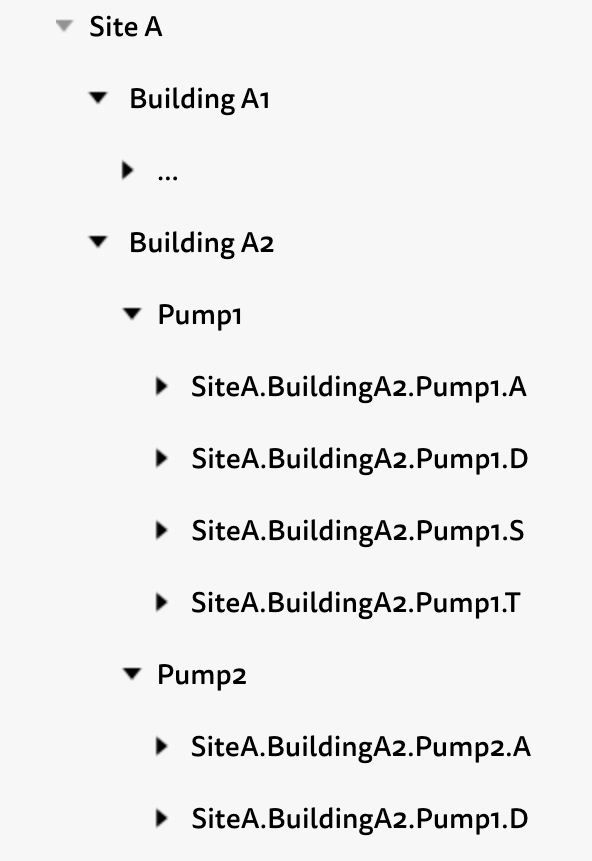592x861 pixels.
Task: Expand the Pump1.D arrow listed under Pump1
Action: (161, 458)
